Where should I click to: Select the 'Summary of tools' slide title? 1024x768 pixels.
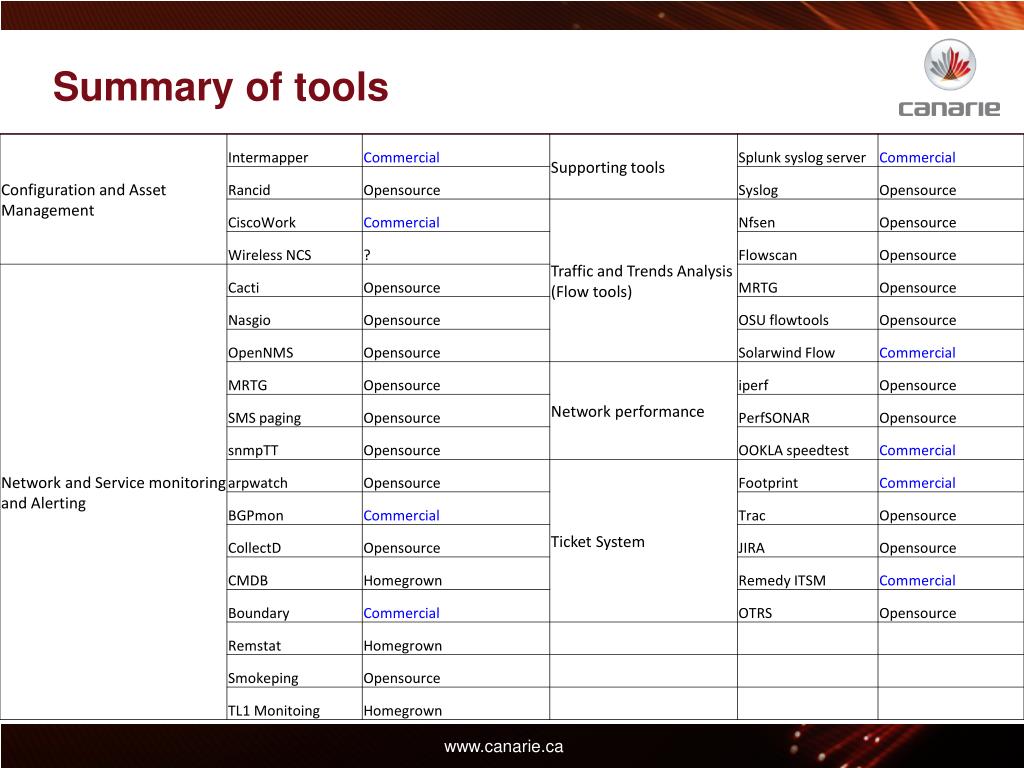[x=221, y=87]
